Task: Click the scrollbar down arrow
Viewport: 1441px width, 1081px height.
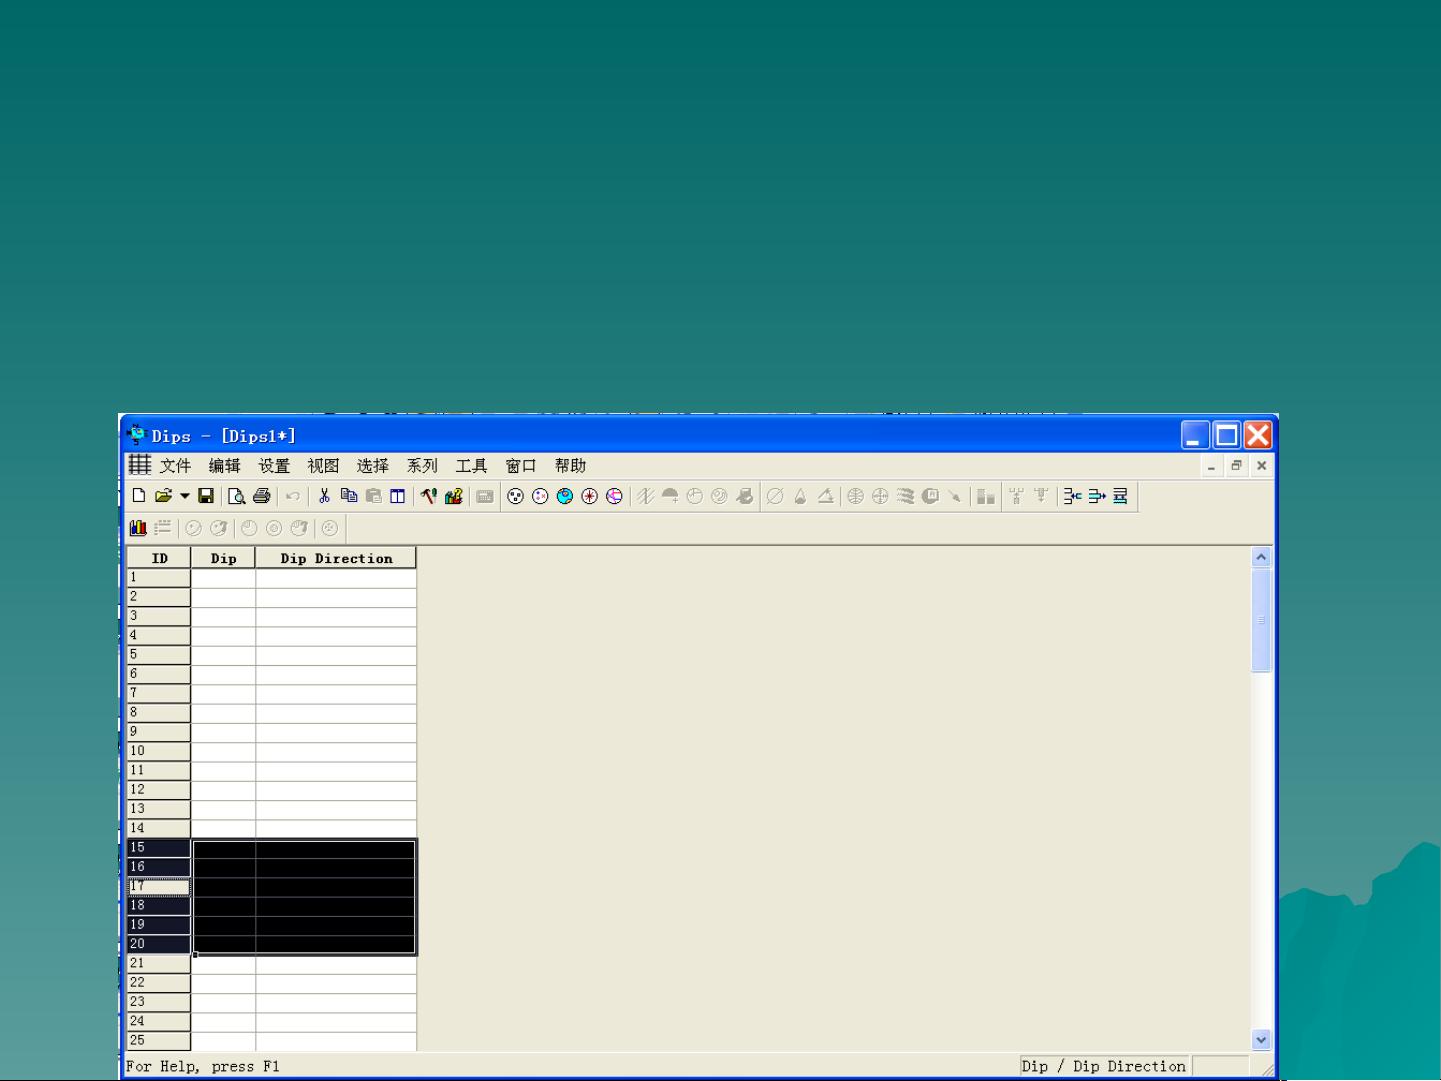Action: 1261,1040
